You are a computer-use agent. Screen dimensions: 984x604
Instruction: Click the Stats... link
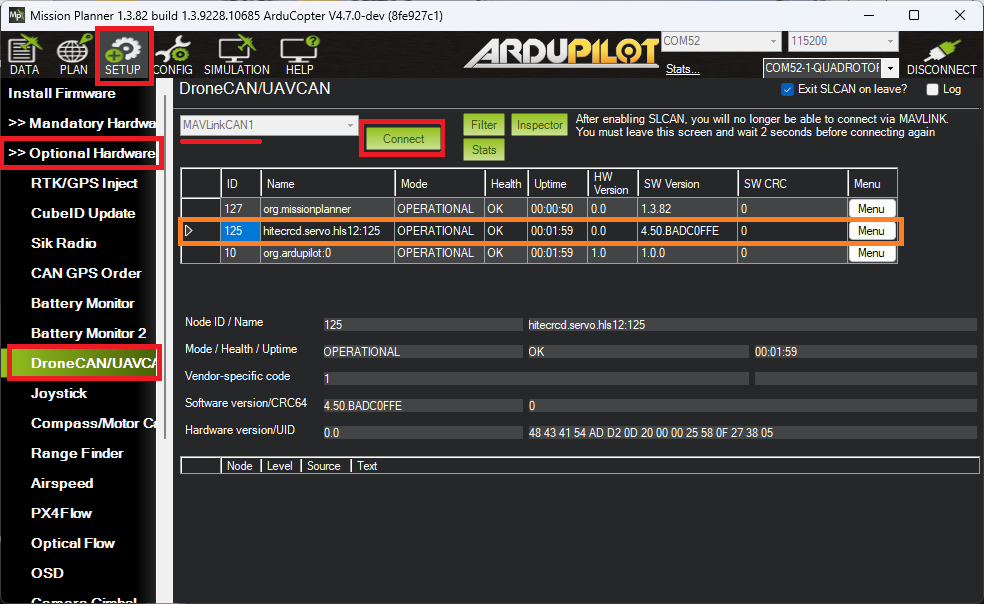tap(682, 69)
